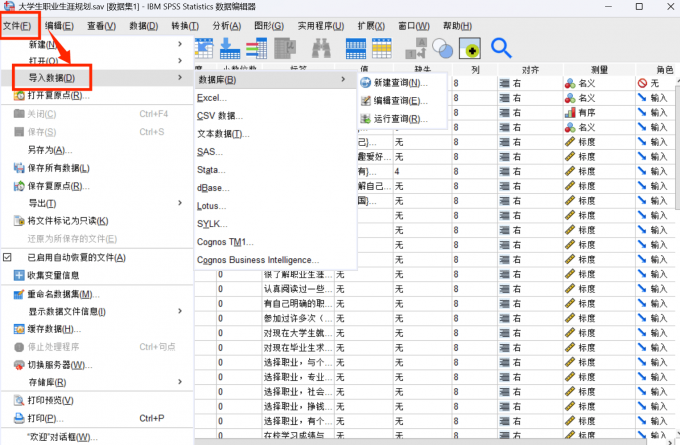Screen dimensions: 680x445
Task: Expand the 存储库 submenu
Action: click(x=98, y=383)
